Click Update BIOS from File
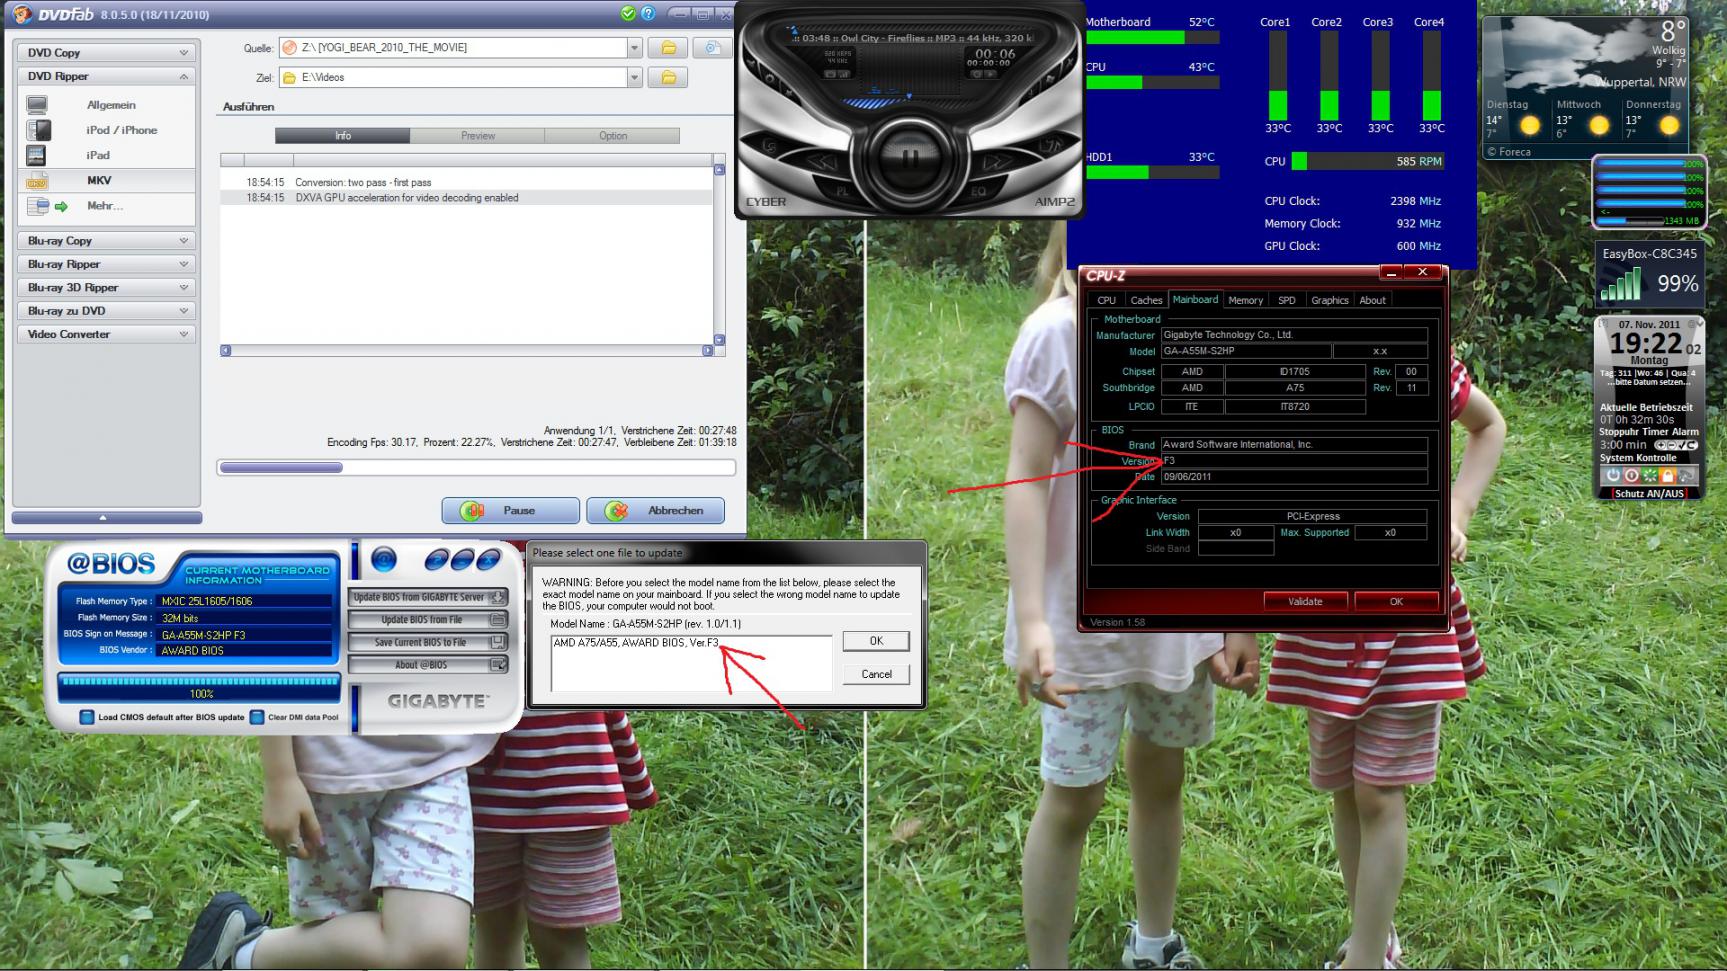Screen dimensions: 1727x971 pos(428,620)
